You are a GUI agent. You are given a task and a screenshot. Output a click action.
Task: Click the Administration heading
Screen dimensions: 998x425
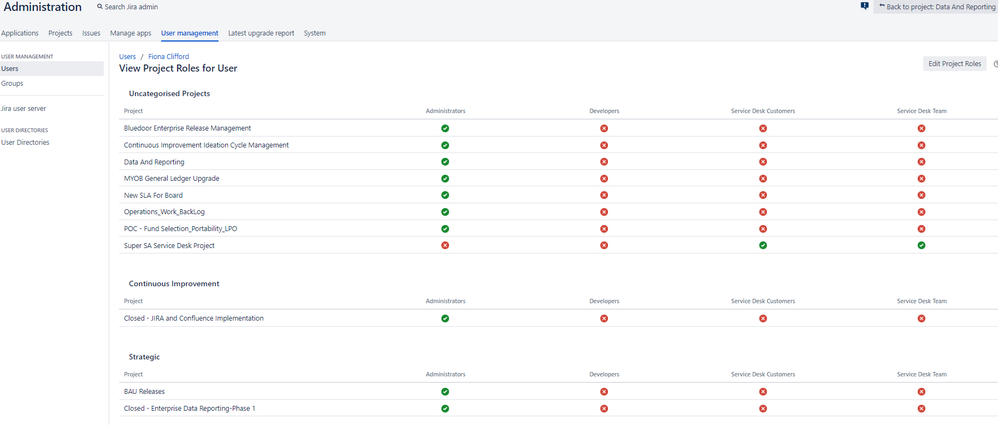[x=43, y=7]
